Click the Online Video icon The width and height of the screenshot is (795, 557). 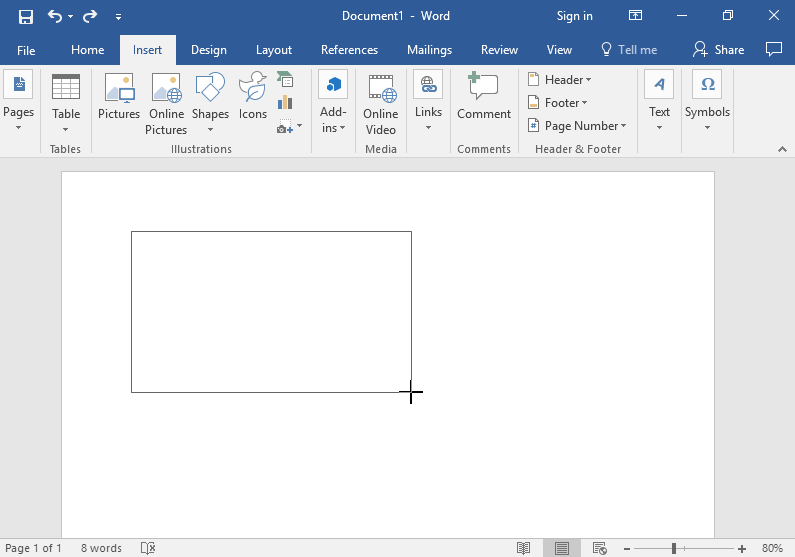[x=380, y=103]
